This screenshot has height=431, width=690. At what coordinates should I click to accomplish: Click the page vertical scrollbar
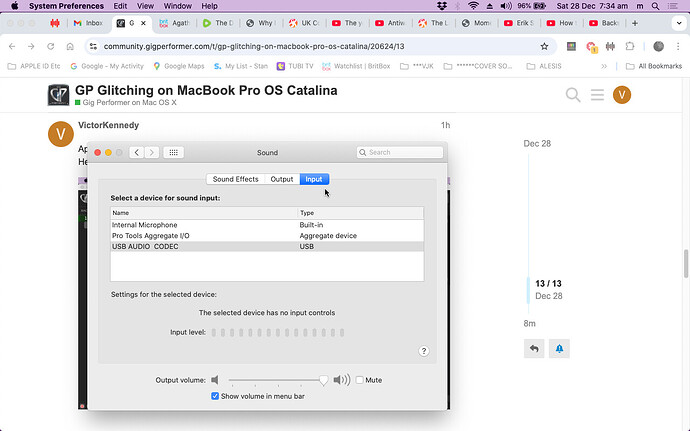pyautogui.click(x=686, y=264)
